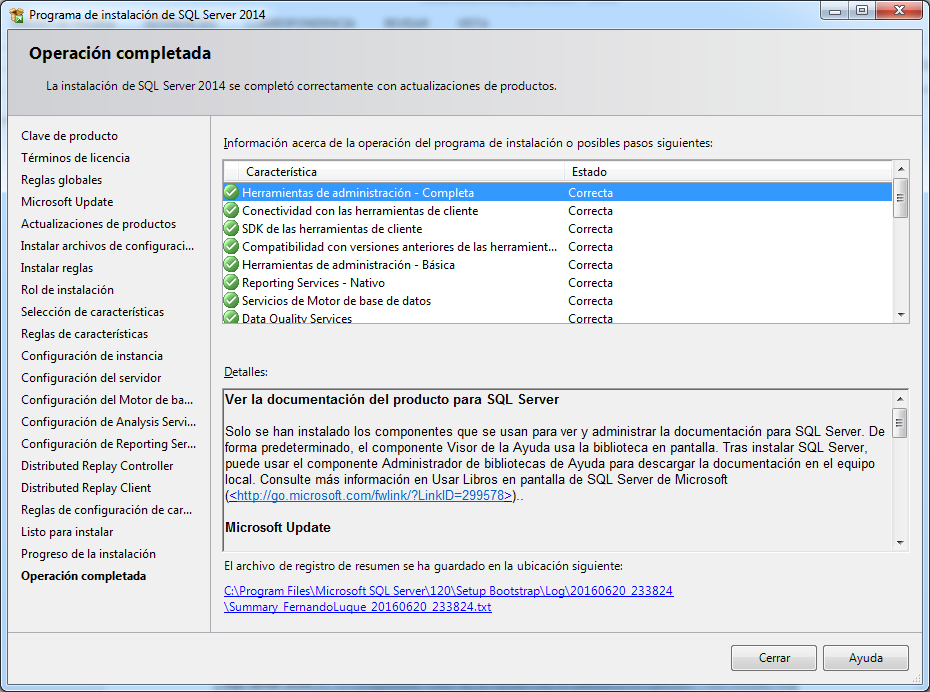Viewport: 930px width, 692px height.
Task: Click the feature list scrollbar thumb
Action: pos(900,198)
